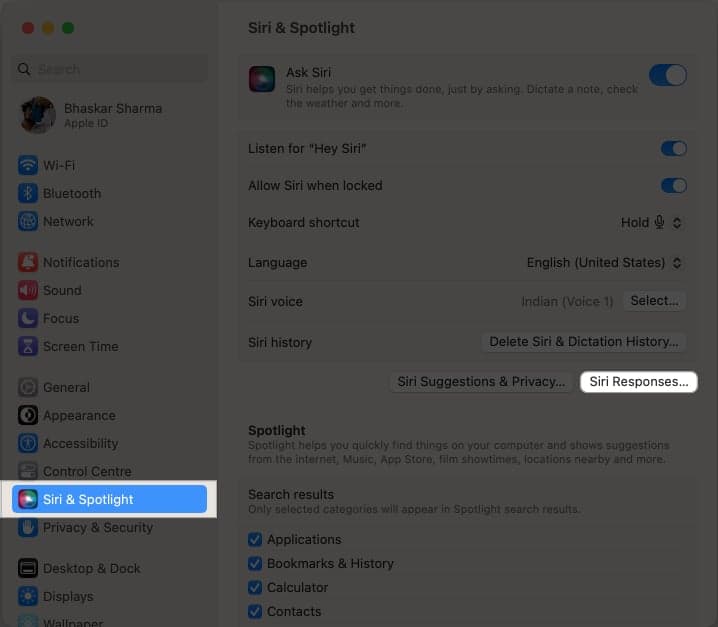The image size is (718, 627).
Task: Open Desktop & Dock label
Action: click(x=92, y=568)
